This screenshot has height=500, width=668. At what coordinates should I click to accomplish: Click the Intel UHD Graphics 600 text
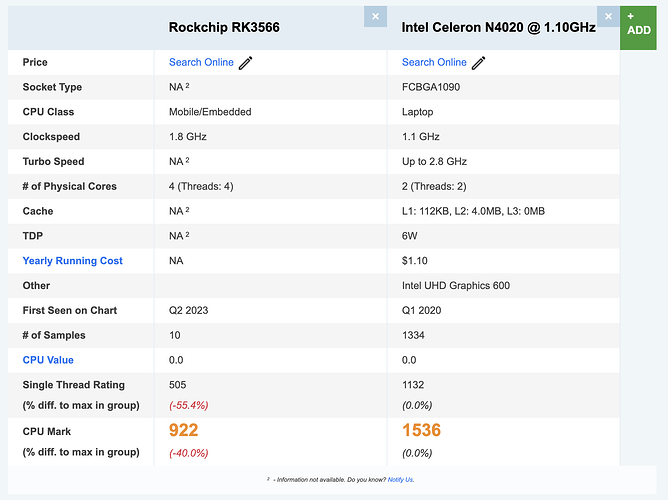455,285
